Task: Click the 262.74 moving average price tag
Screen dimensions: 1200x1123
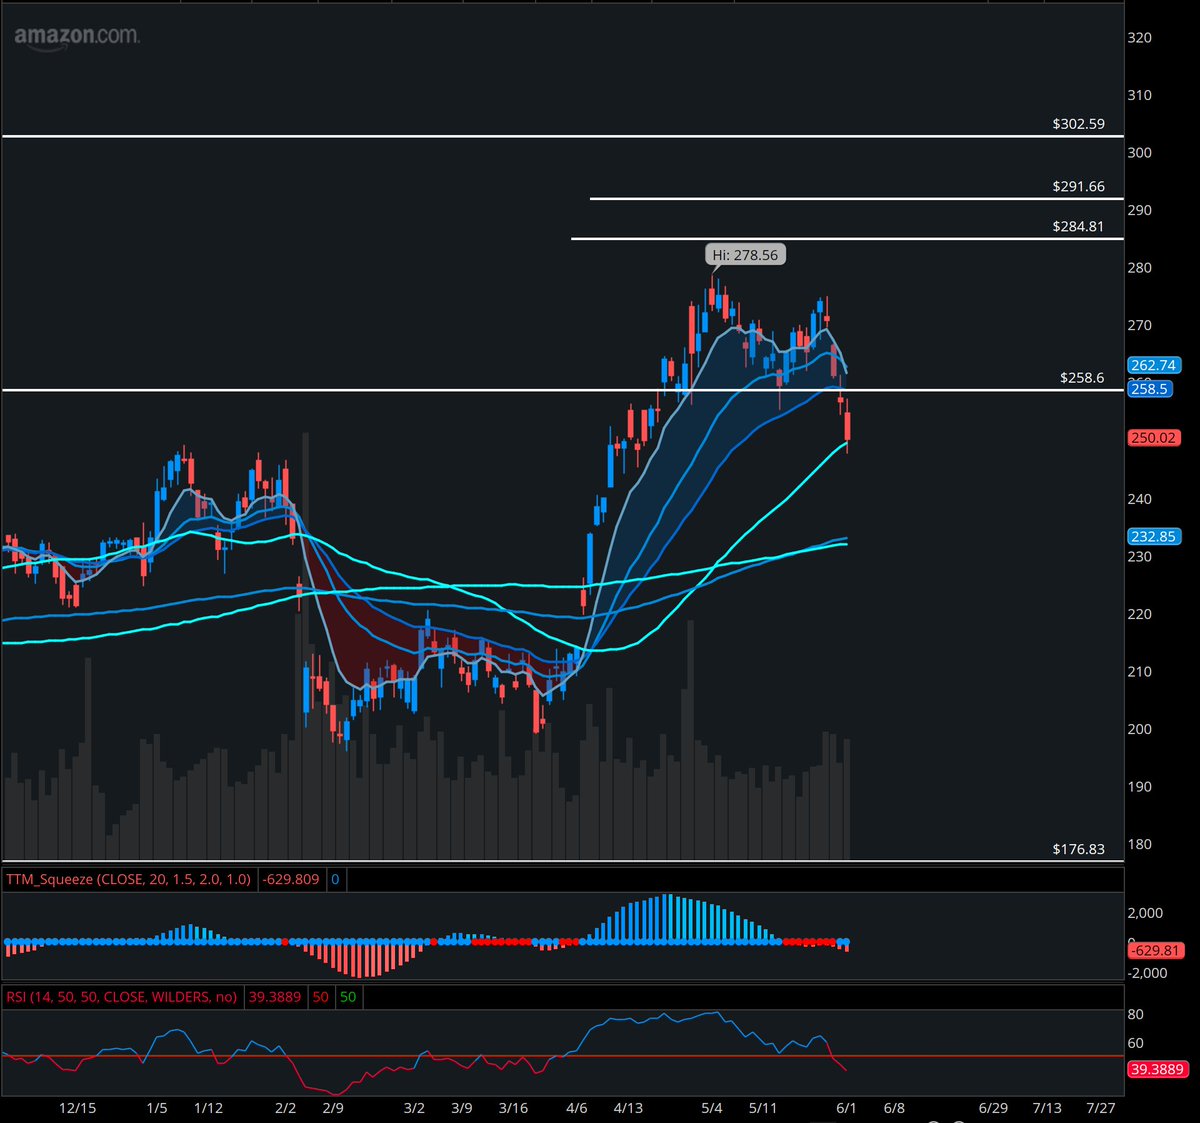Action: point(1154,365)
